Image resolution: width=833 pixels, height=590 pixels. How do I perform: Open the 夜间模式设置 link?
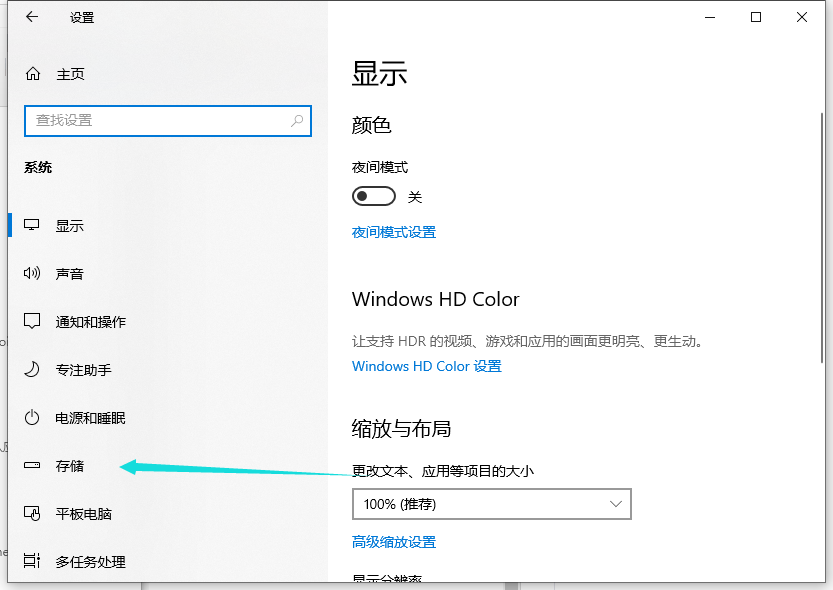(394, 232)
